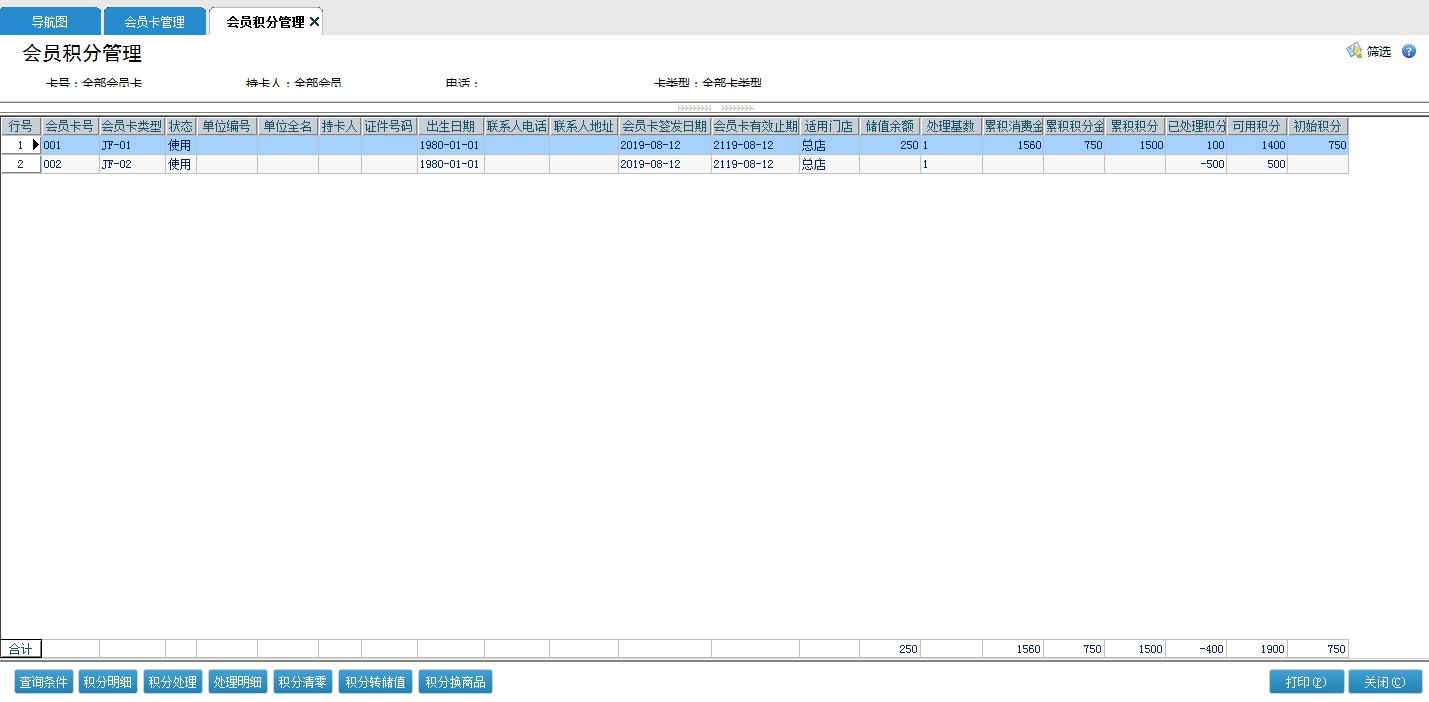Screen dimensions: 1429x702
Task: Click the 积分处理 button
Action: tap(173, 682)
